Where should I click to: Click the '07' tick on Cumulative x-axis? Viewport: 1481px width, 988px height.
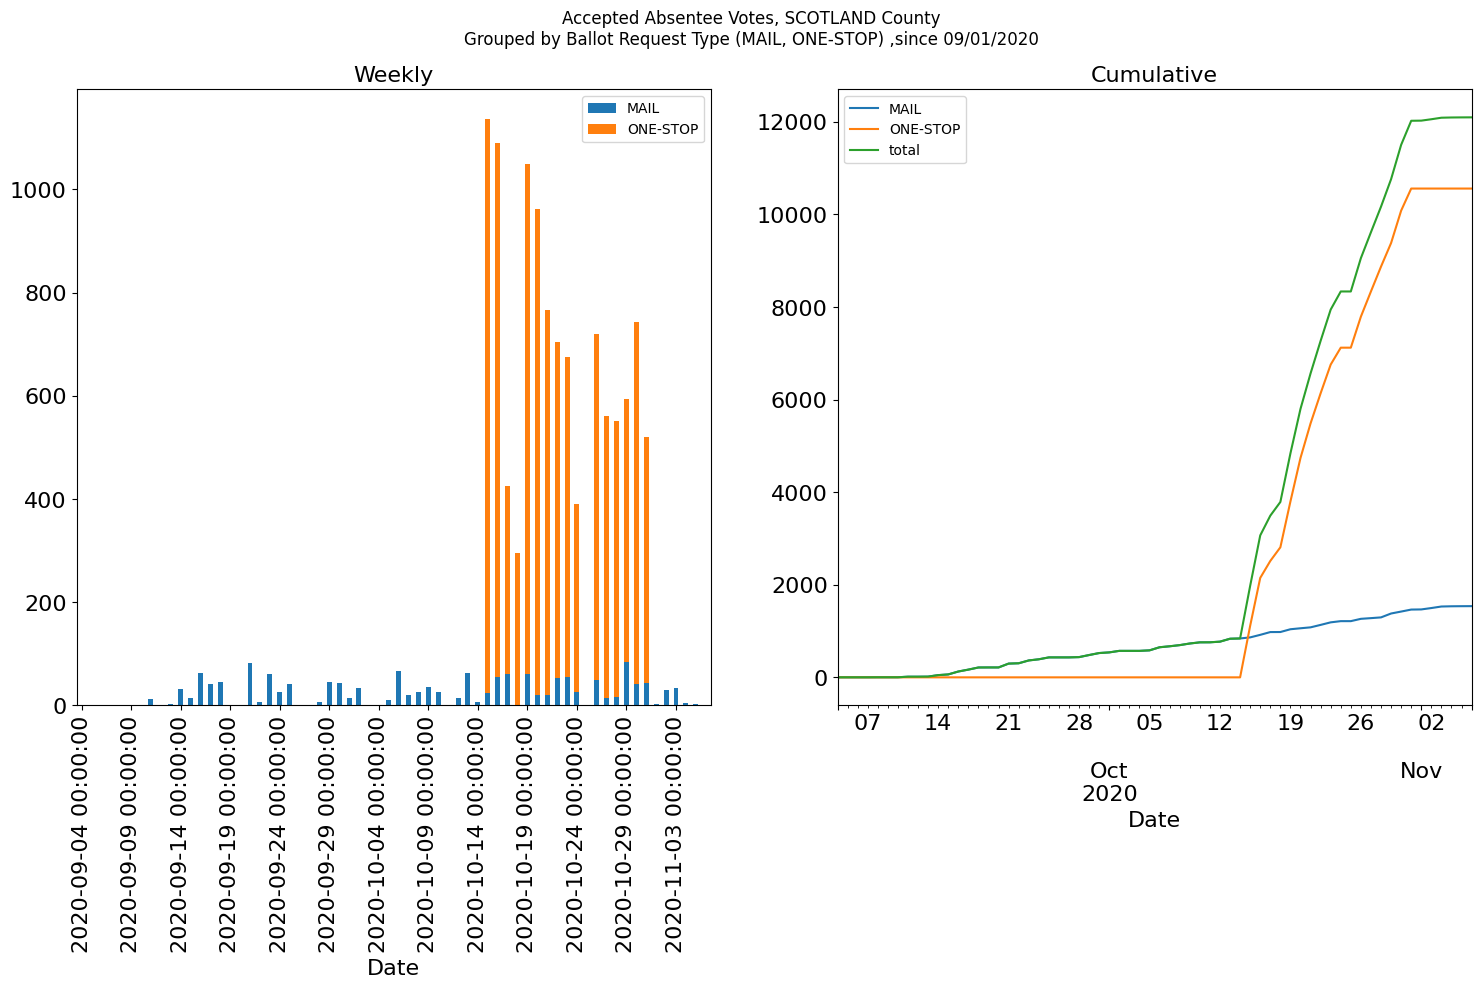pos(867,722)
